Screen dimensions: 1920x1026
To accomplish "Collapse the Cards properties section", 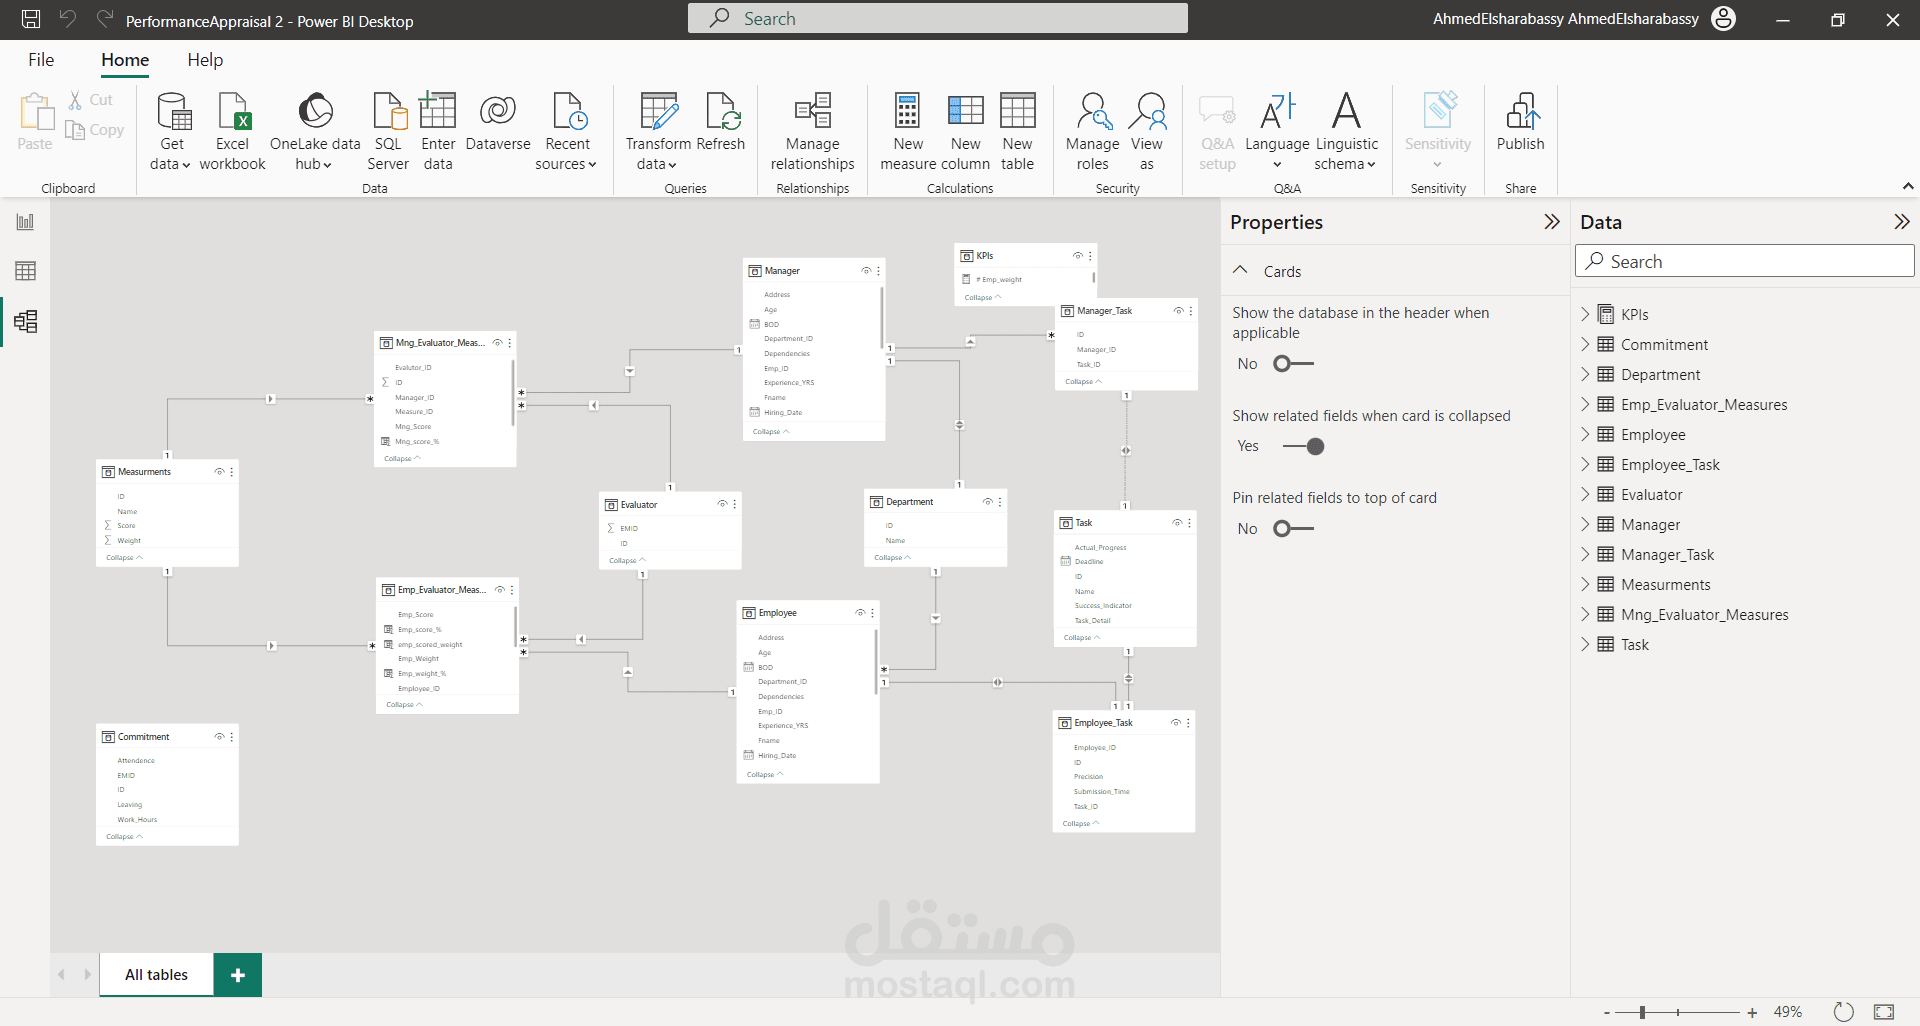I will coord(1240,270).
